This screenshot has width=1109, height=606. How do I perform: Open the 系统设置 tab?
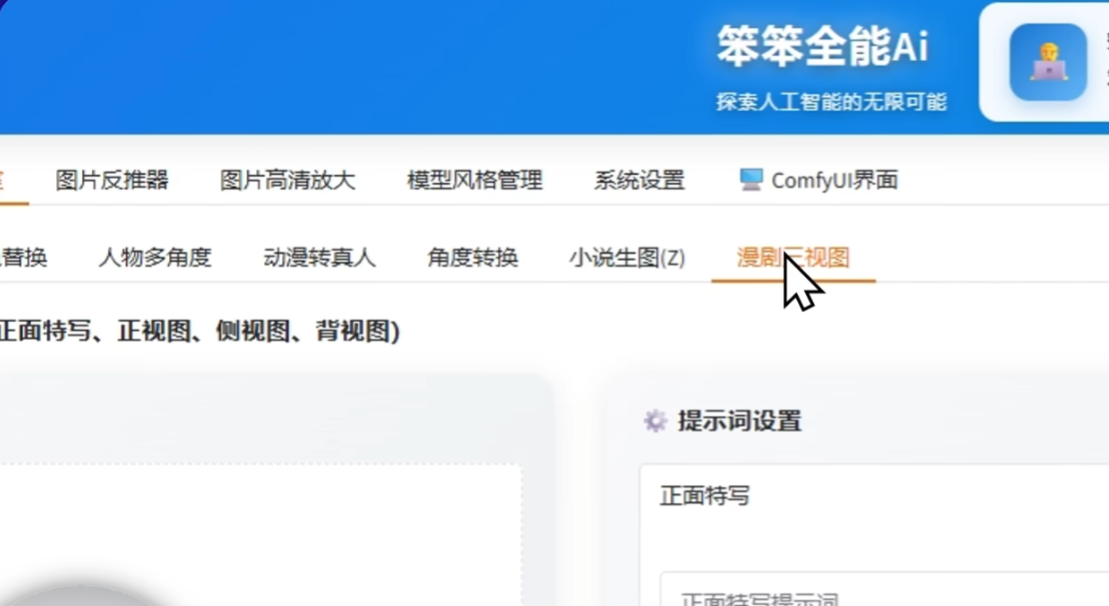pyautogui.click(x=638, y=180)
